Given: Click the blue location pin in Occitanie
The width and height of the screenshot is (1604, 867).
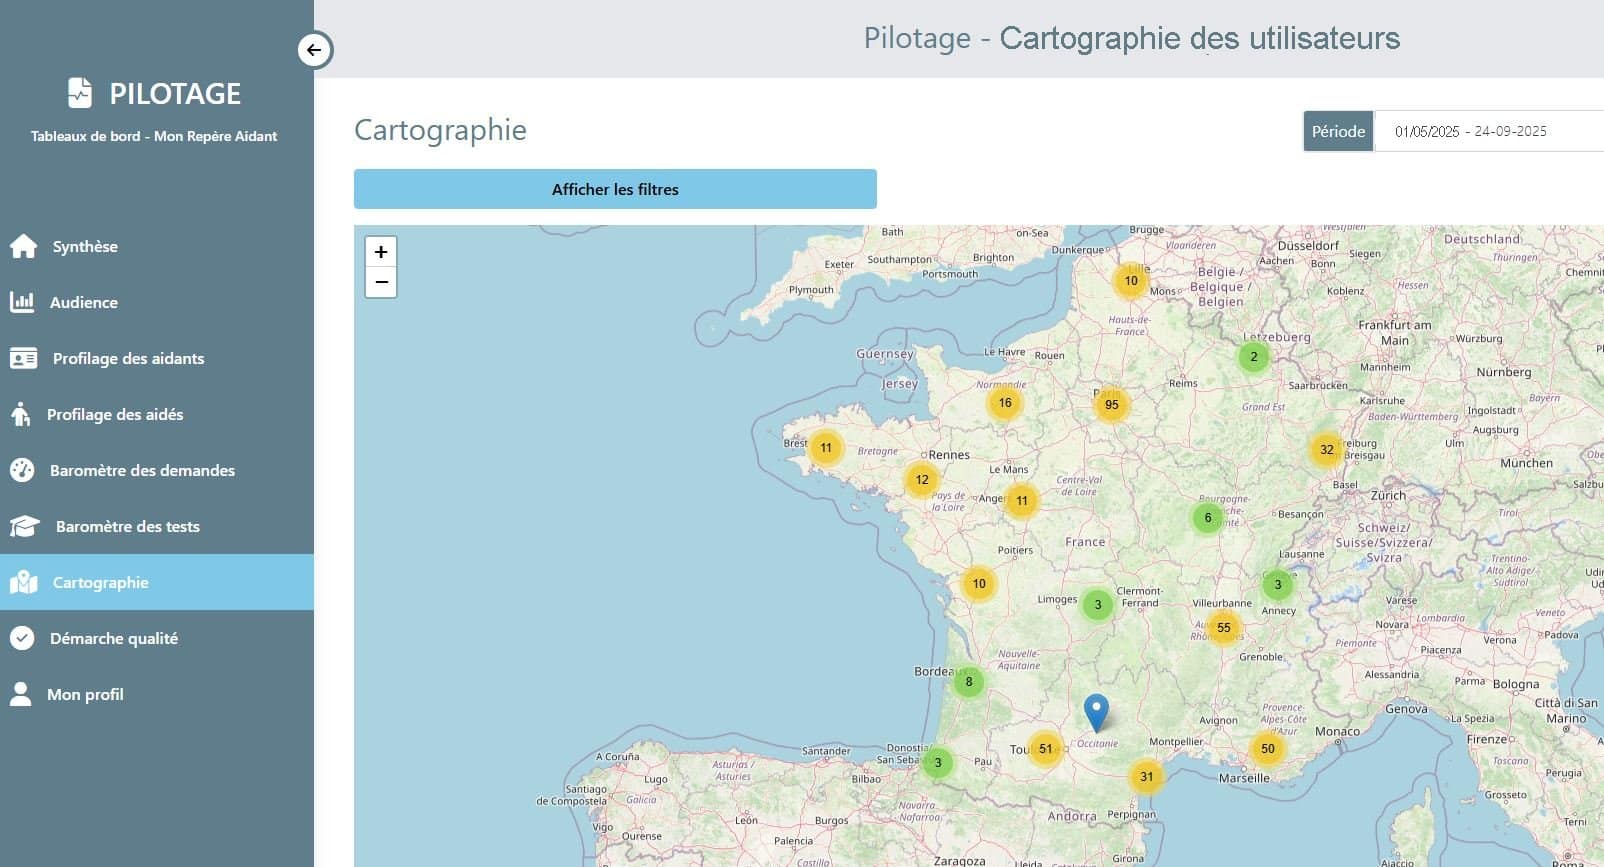Looking at the screenshot, I should coord(1096,712).
